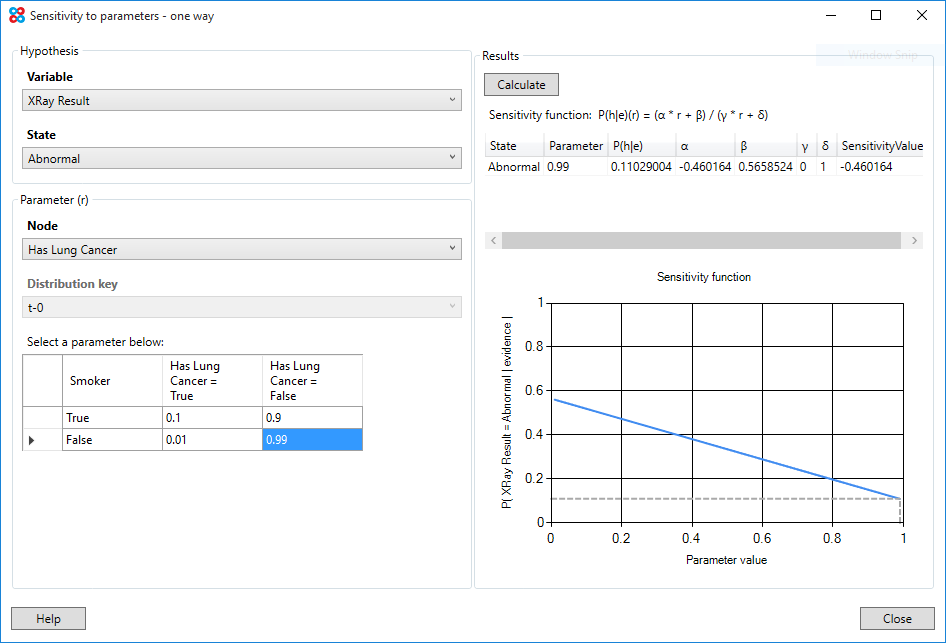
Task: Click the SensitivityValue column header
Action: point(880,145)
